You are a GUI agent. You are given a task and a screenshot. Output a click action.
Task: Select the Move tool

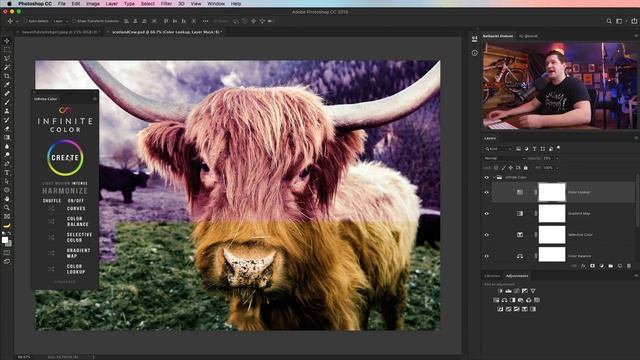point(7,41)
